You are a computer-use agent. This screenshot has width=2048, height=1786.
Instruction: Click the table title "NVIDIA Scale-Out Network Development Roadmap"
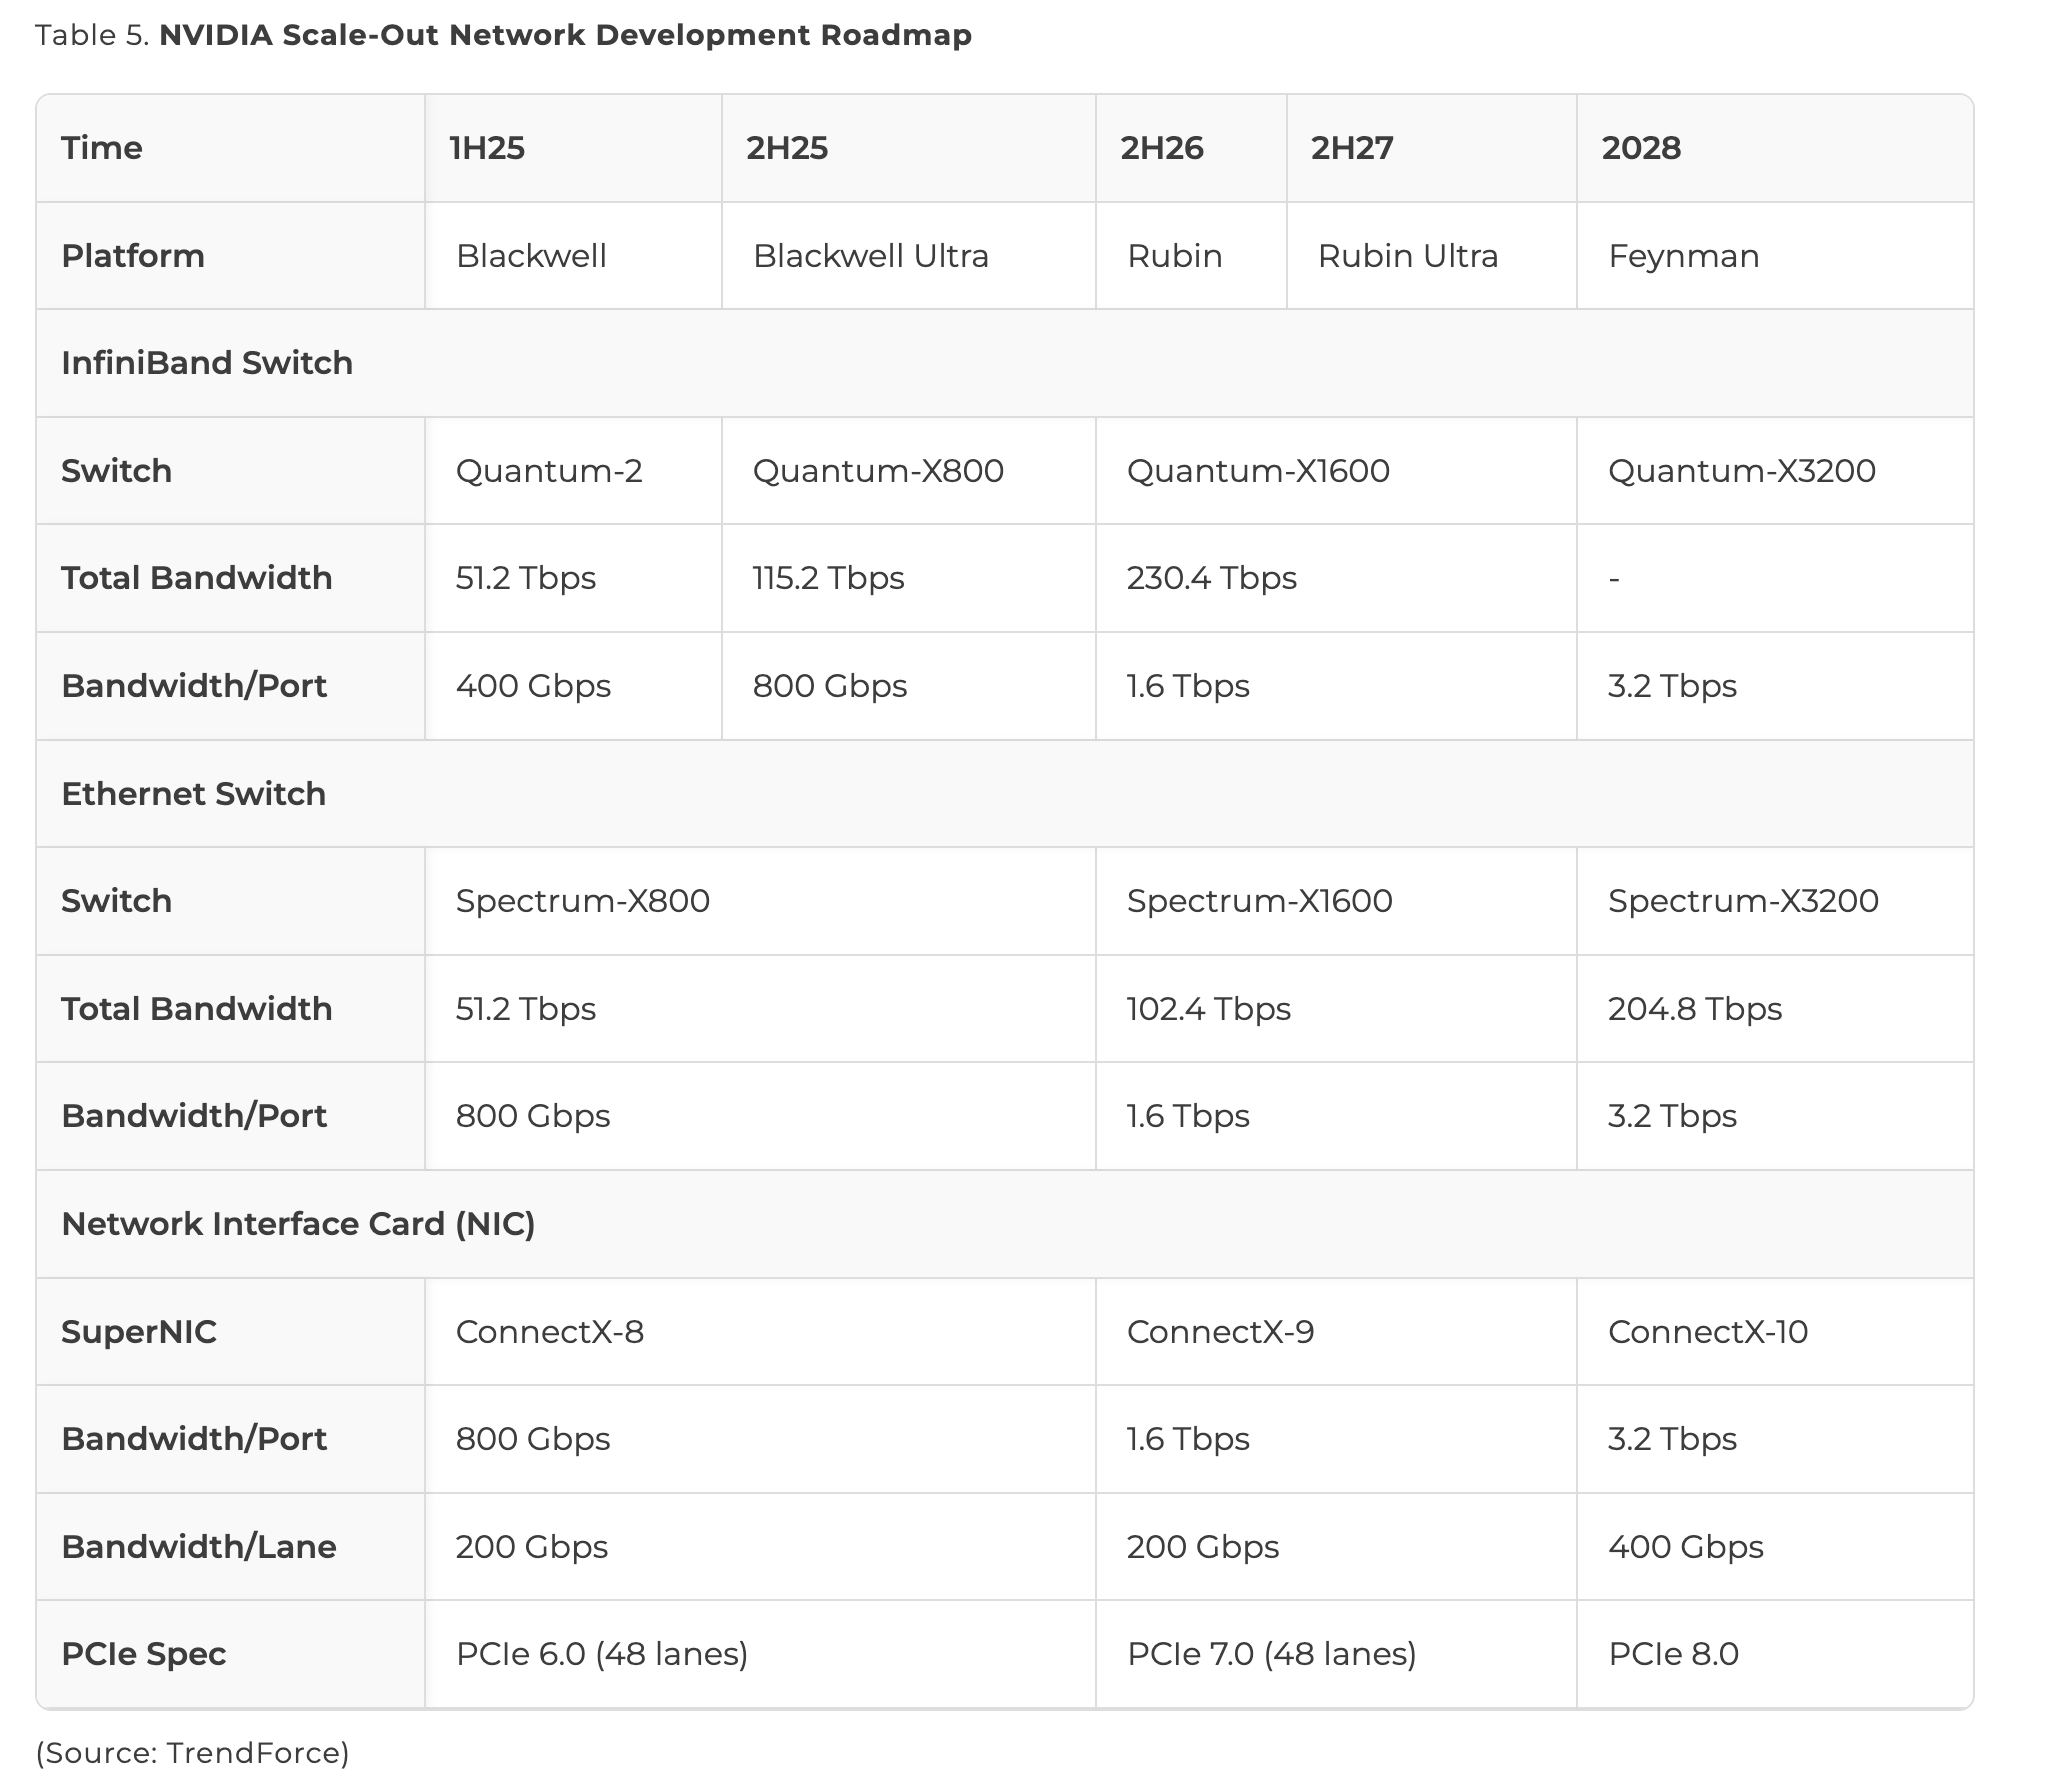(565, 35)
